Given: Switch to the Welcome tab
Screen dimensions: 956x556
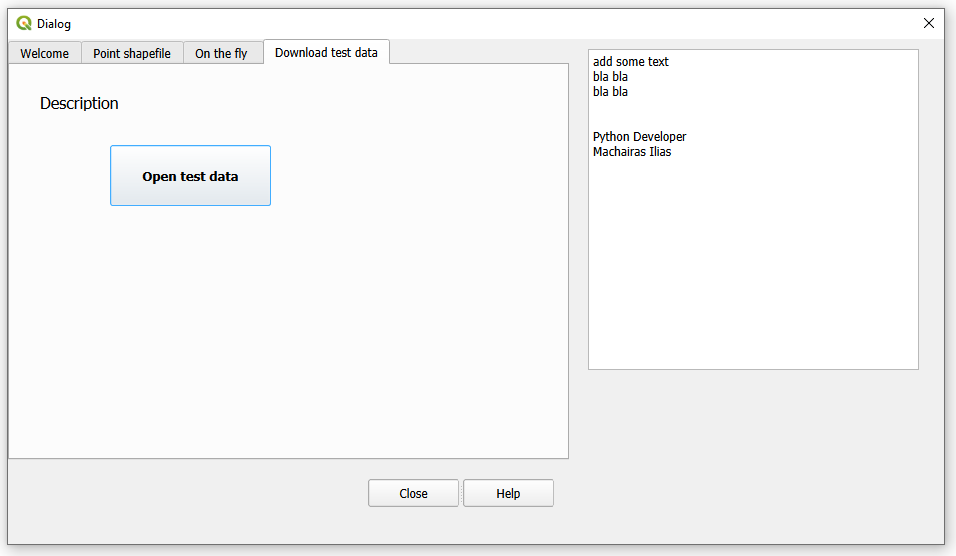Looking at the screenshot, I should click(45, 53).
